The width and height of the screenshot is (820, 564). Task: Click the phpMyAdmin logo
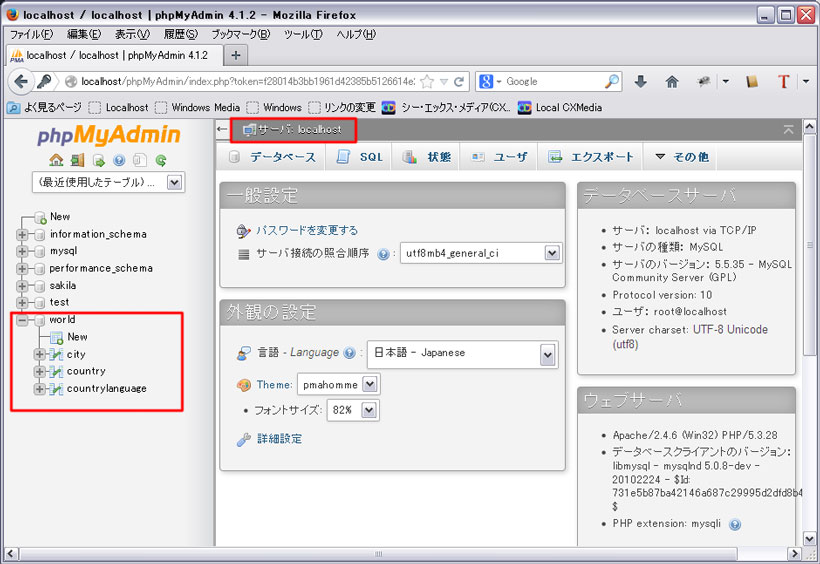click(x=108, y=134)
